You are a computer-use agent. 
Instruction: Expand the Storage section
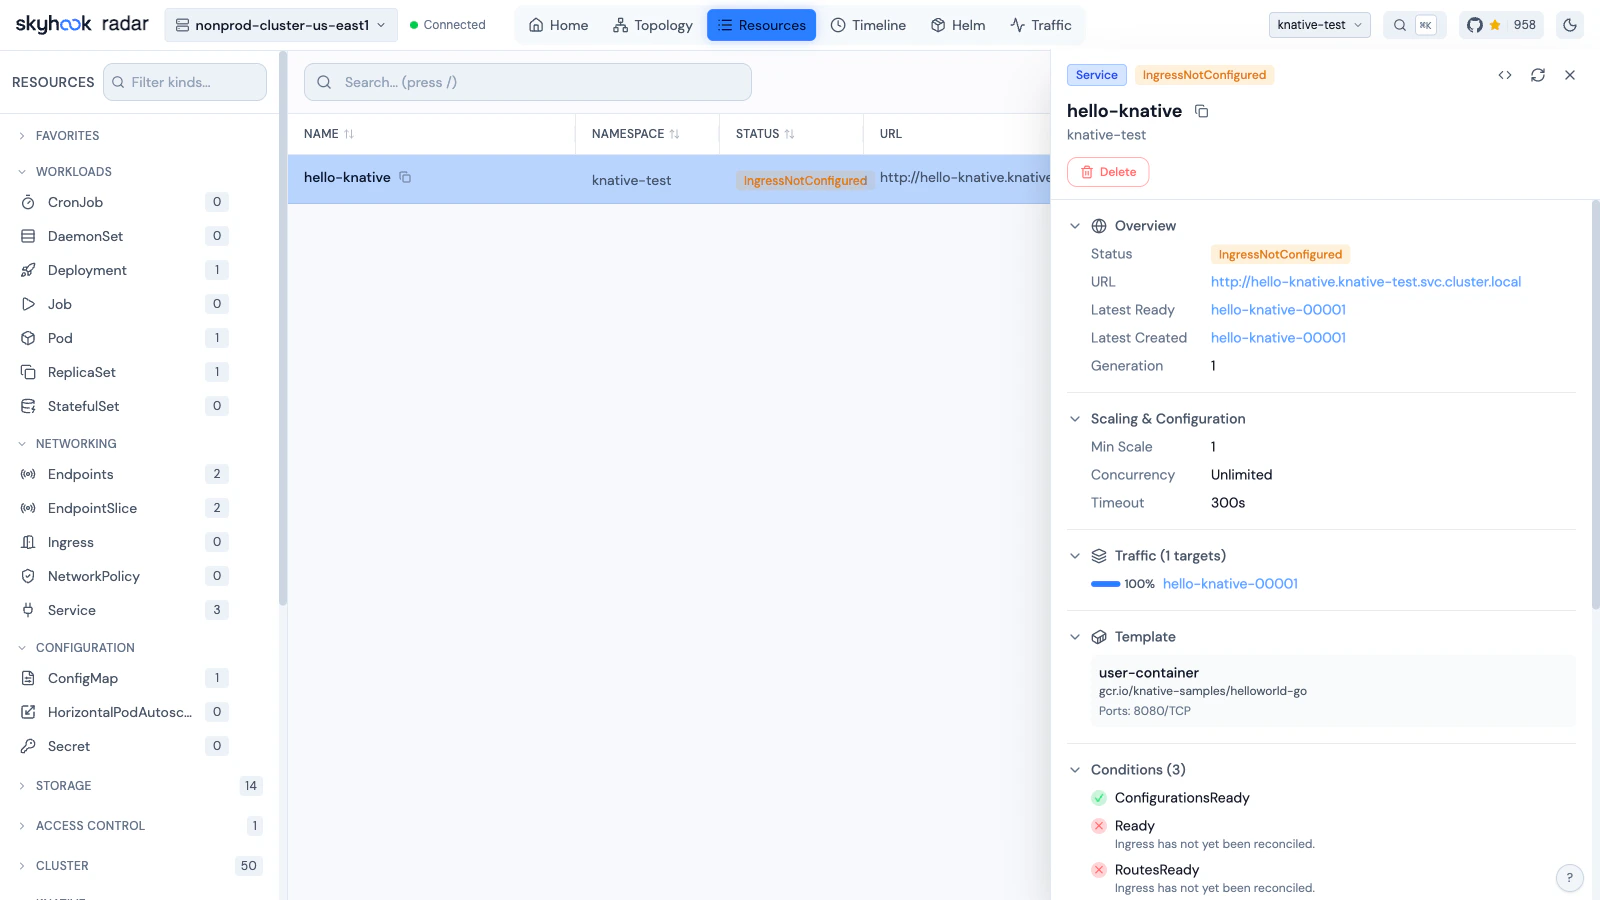(x=138, y=786)
